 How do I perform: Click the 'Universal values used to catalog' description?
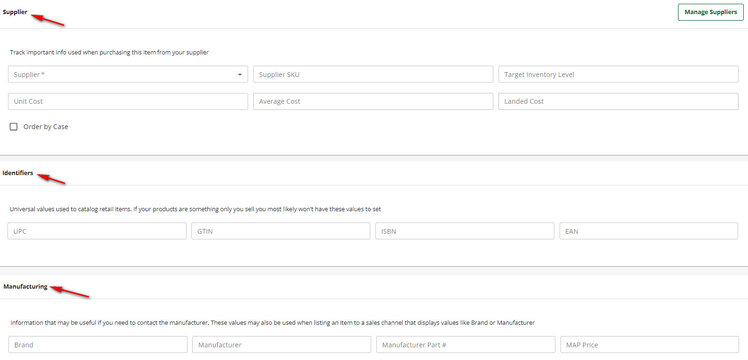pos(195,209)
